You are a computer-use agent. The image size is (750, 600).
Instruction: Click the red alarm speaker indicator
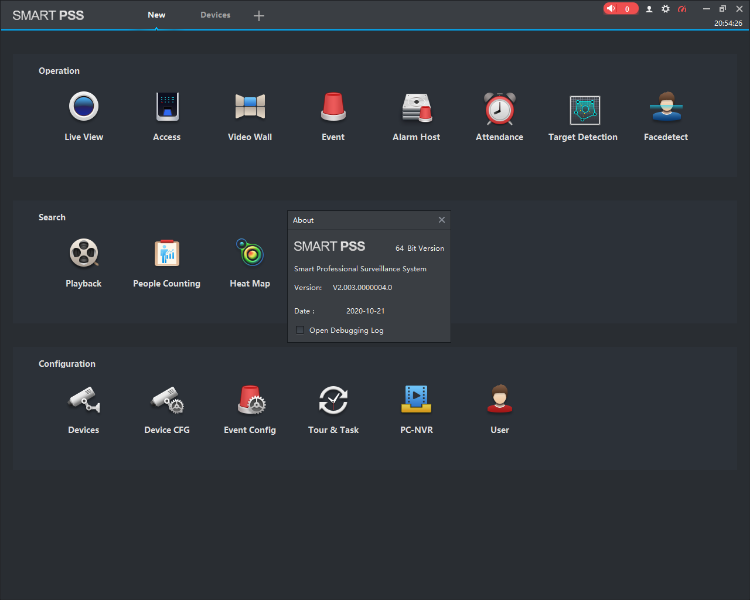[x=620, y=9]
